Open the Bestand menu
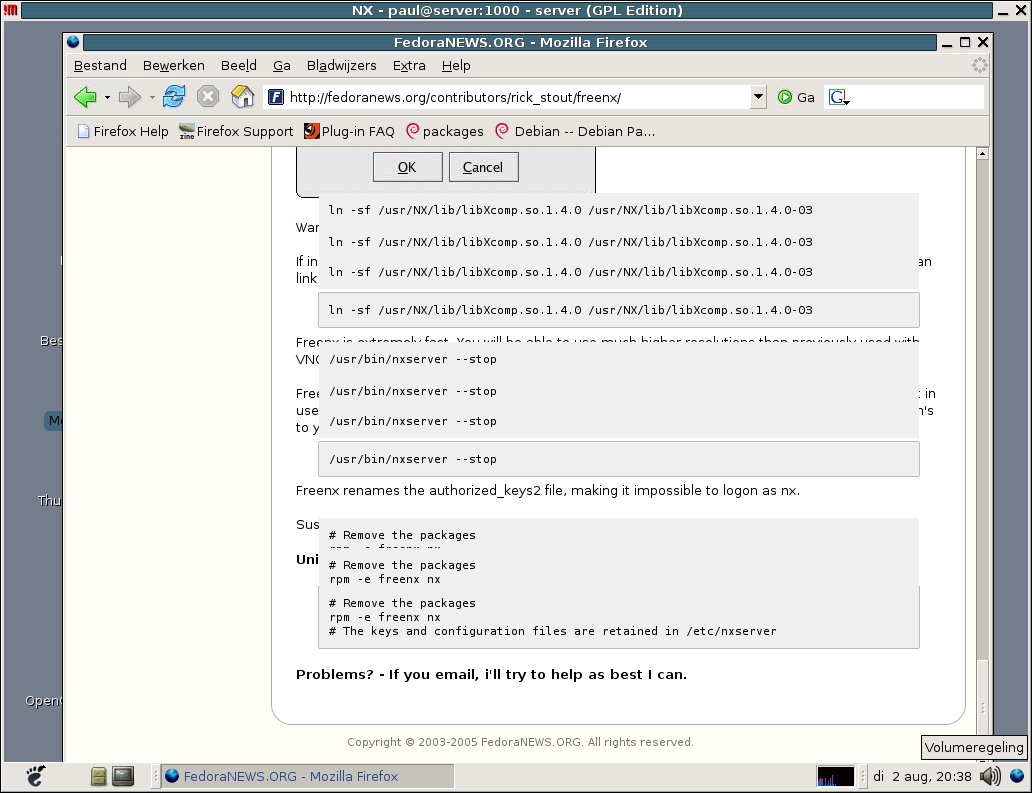The image size is (1032, 793). 100,66
